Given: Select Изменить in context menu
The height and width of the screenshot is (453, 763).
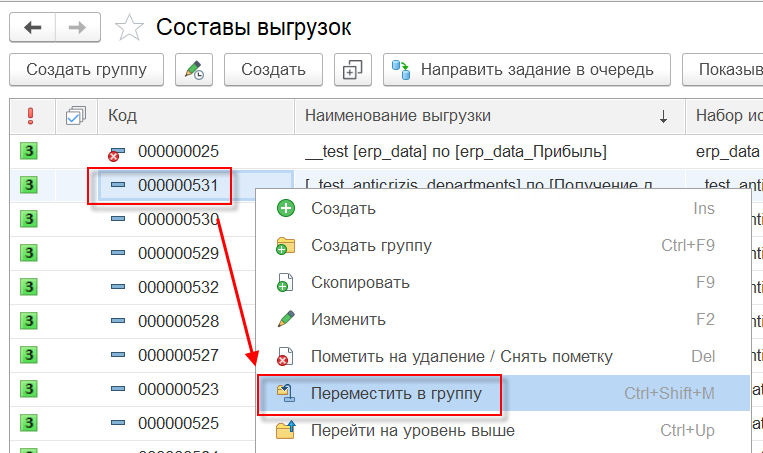Looking at the screenshot, I should [348, 320].
